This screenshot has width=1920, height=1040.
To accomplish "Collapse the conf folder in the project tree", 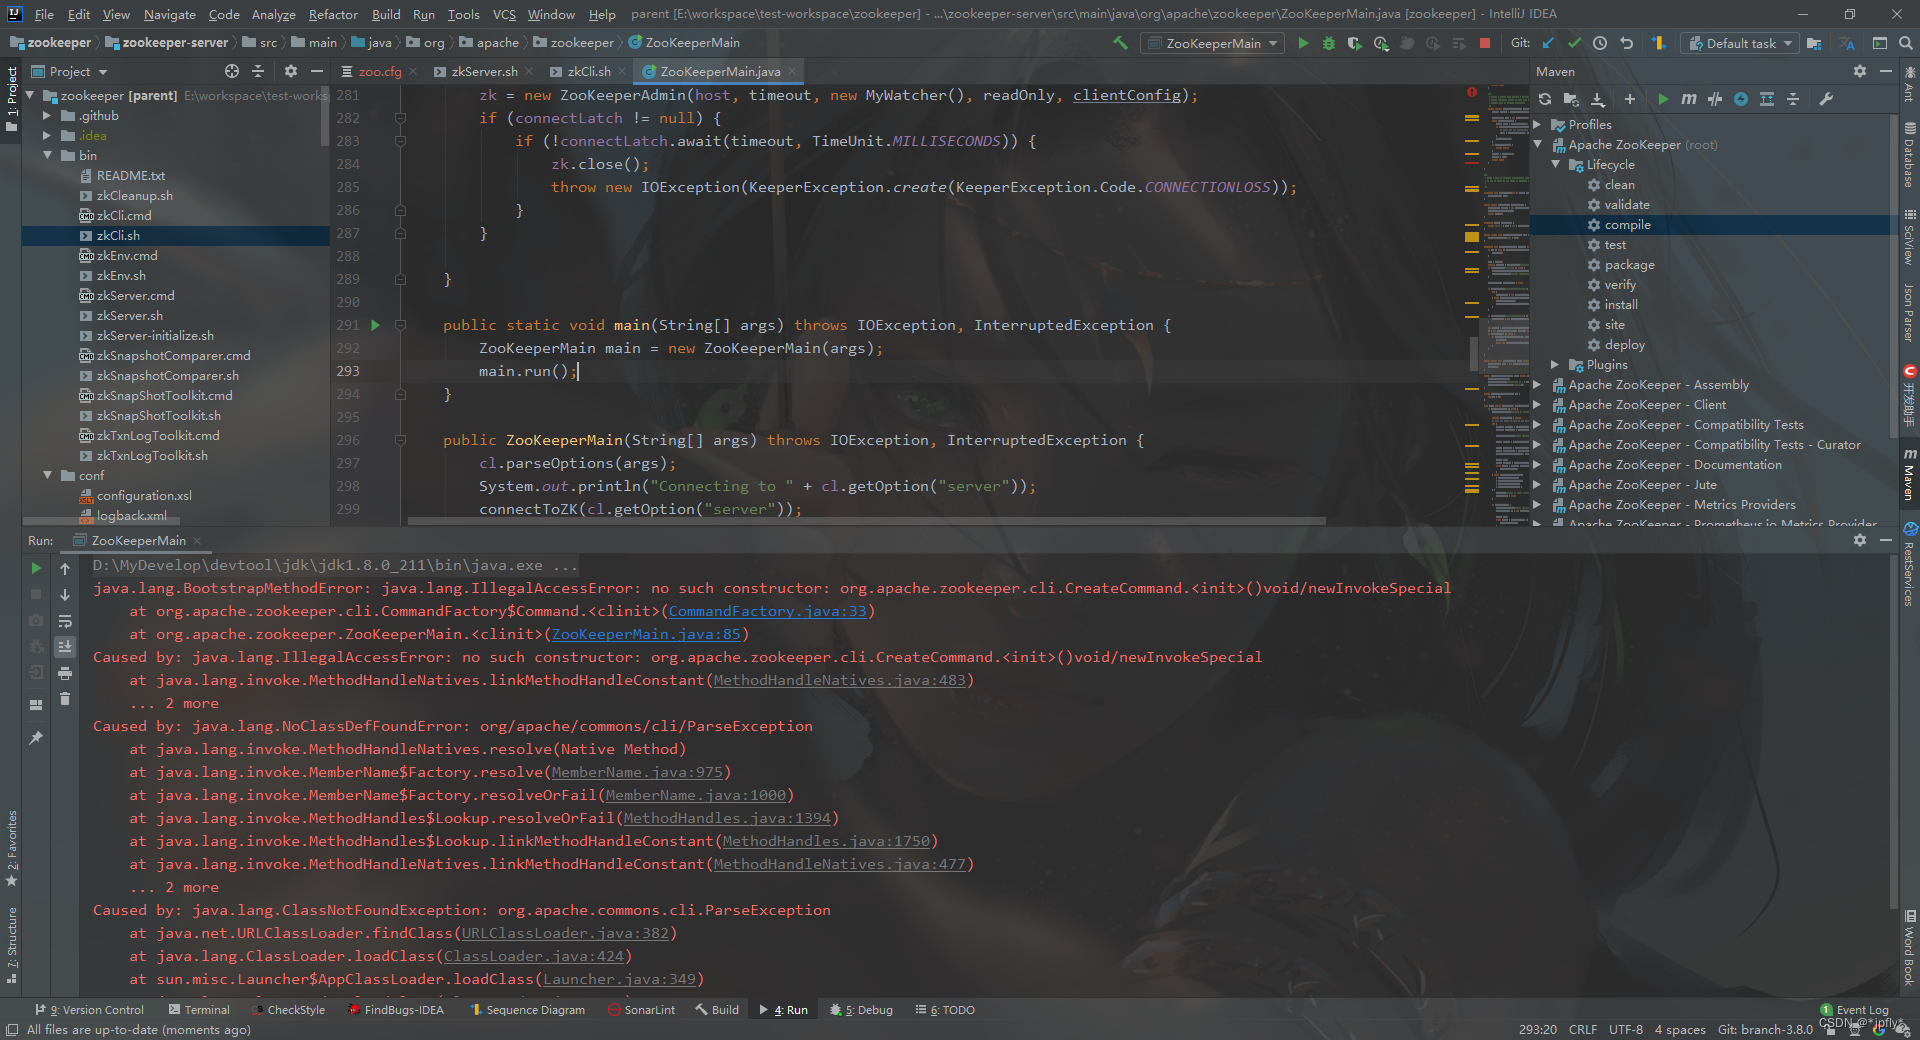I will tap(47, 475).
